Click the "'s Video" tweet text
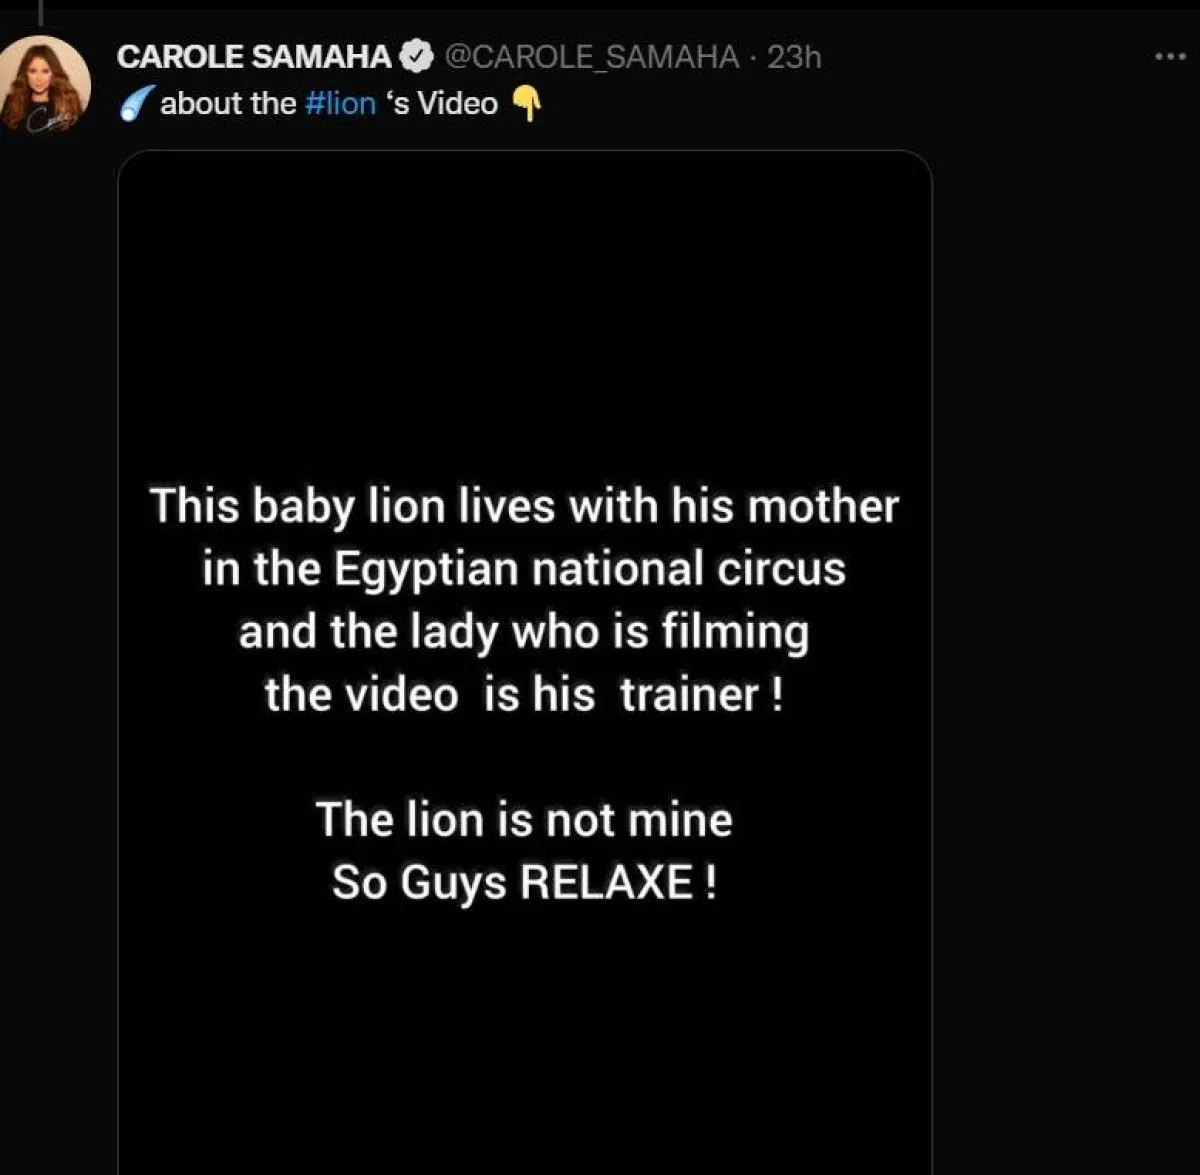The height and width of the screenshot is (1175, 1200). pos(442,103)
